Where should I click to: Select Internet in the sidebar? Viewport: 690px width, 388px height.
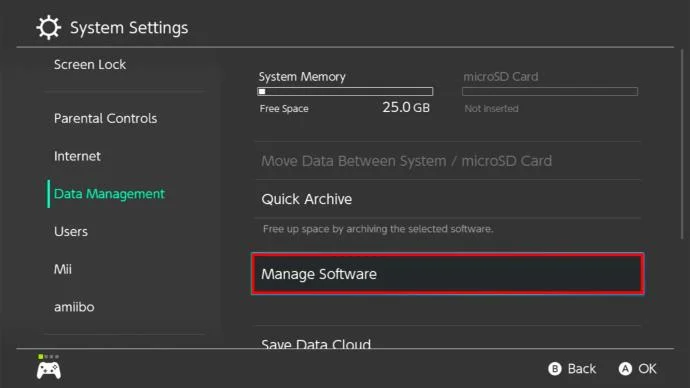point(77,156)
